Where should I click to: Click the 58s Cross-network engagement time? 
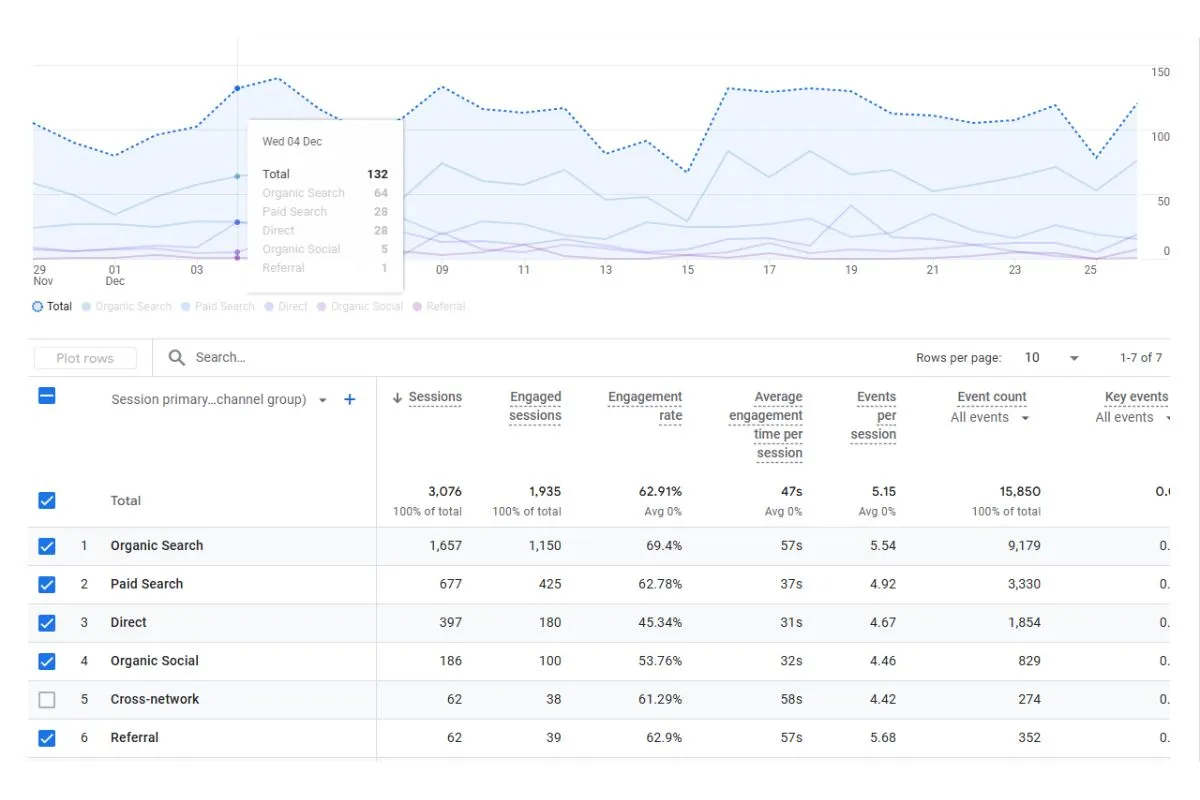(791, 699)
